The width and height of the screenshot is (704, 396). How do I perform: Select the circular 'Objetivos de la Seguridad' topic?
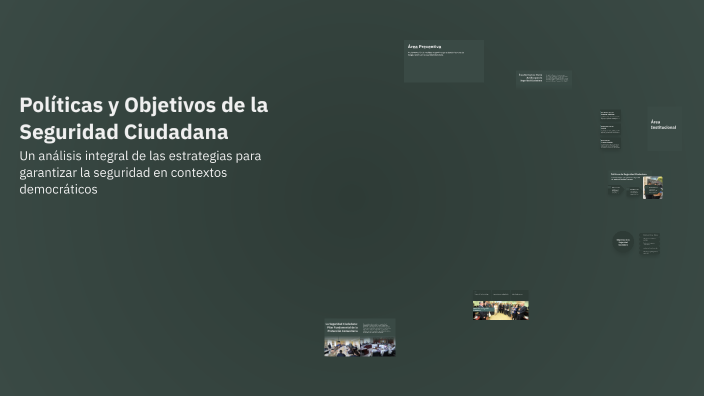pyautogui.click(x=623, y=242)
